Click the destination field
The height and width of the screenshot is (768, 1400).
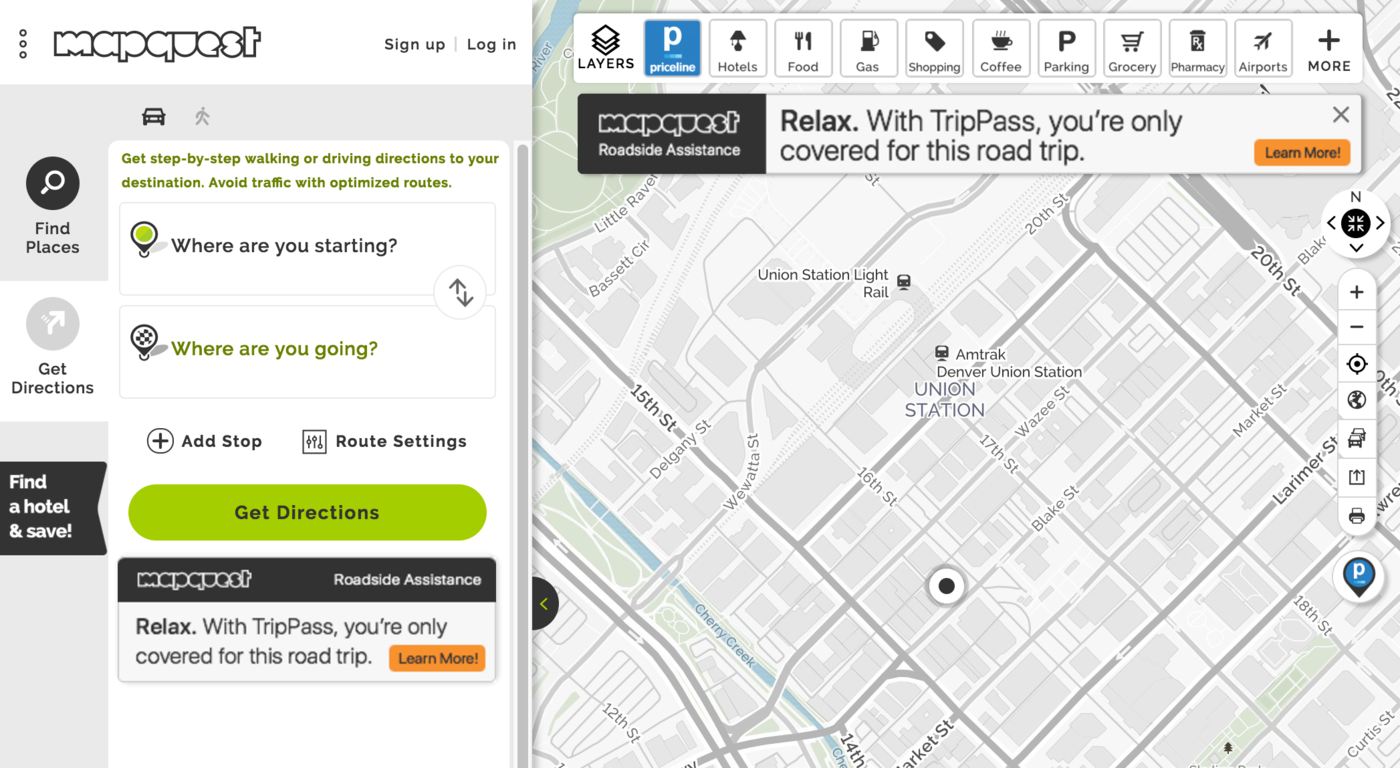tap(307, 351)
